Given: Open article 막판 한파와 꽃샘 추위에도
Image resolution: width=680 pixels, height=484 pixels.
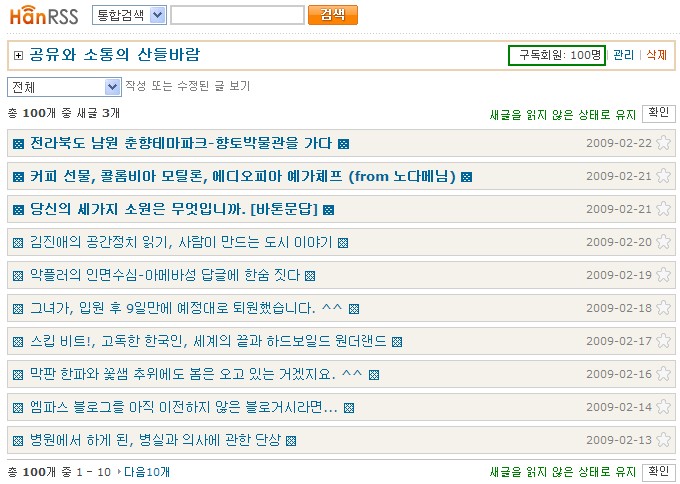Looking at the screenshot, I should tap(196, 374).
